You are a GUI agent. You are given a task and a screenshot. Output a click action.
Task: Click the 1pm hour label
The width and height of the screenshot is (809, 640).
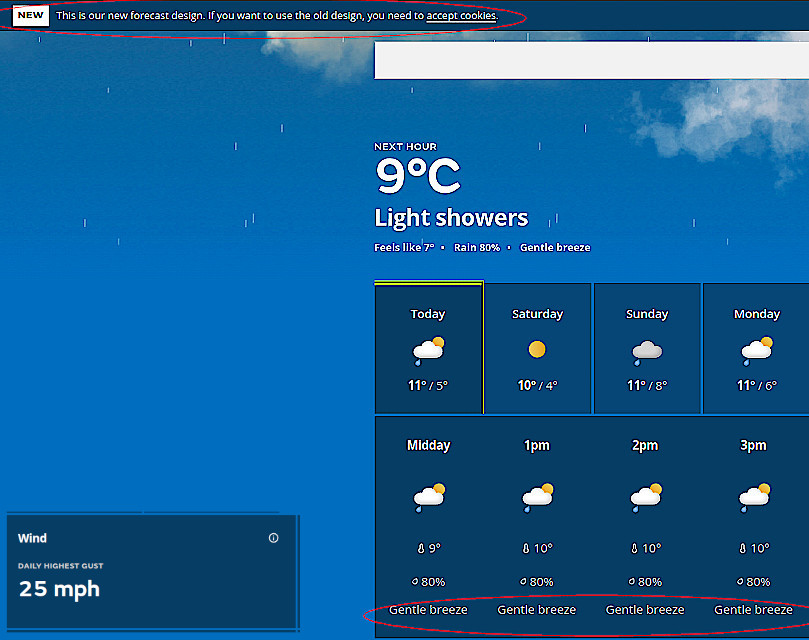[537, 445]
